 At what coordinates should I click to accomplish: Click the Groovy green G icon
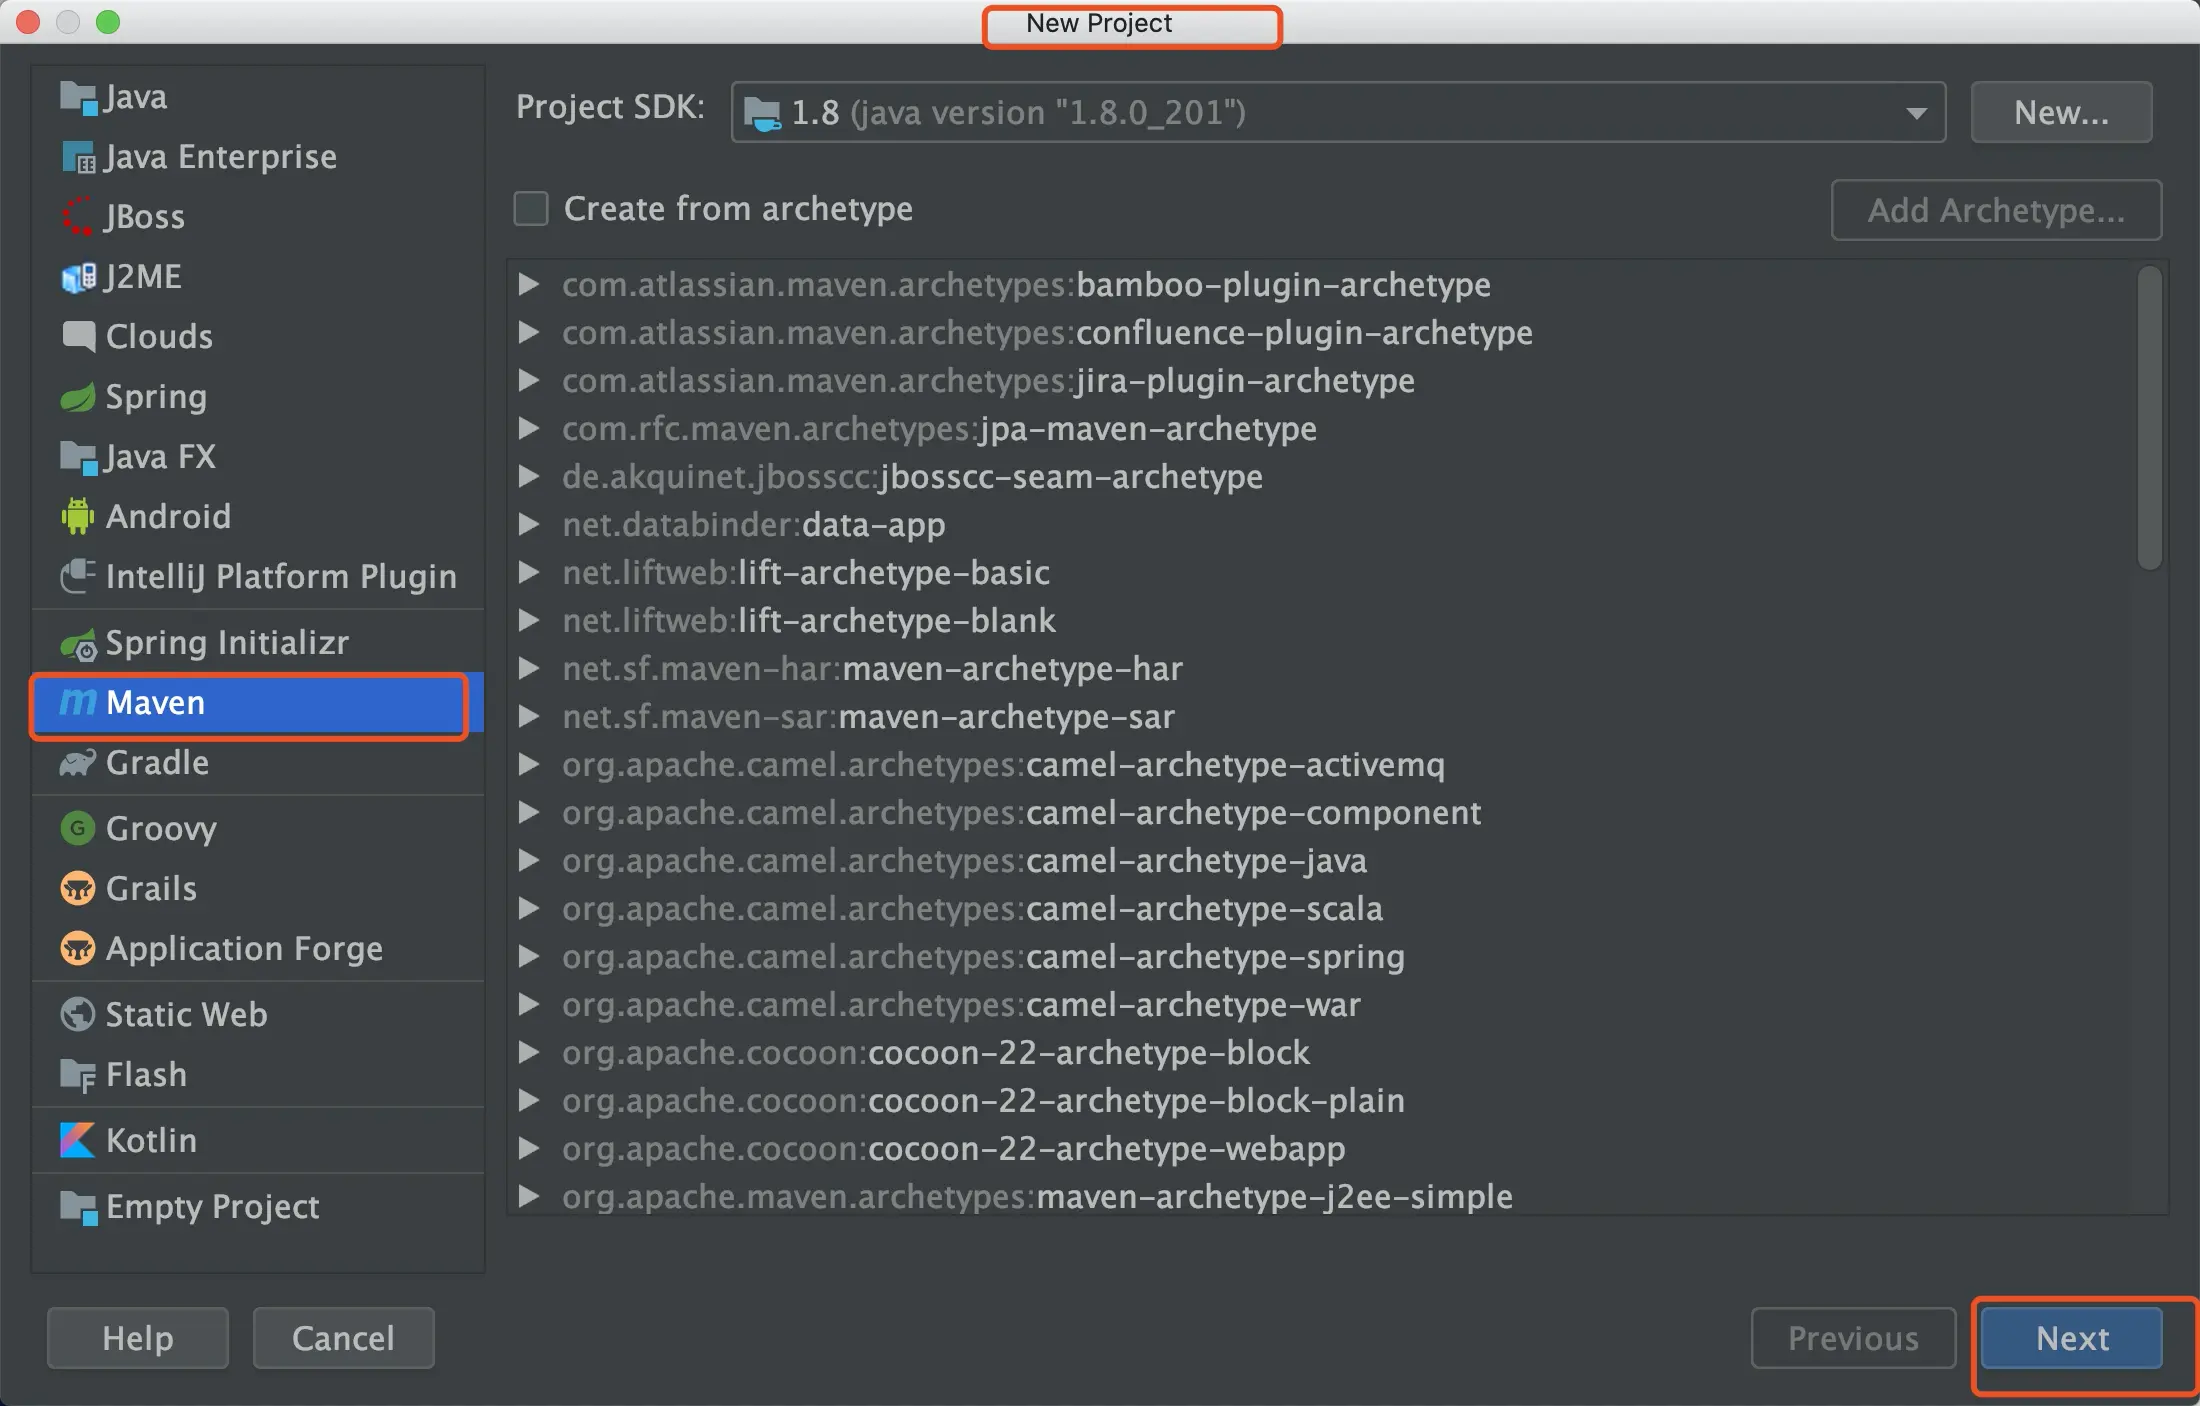click(x=78, y=828)
